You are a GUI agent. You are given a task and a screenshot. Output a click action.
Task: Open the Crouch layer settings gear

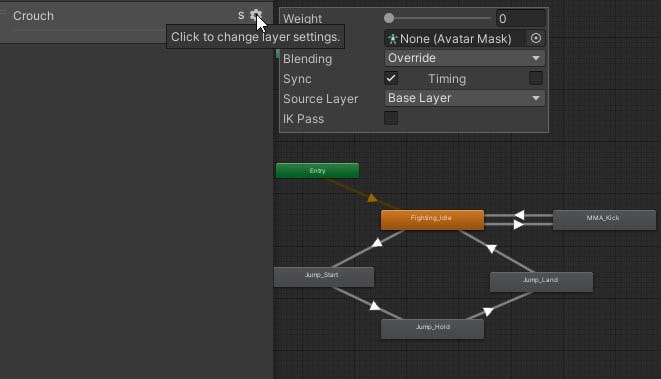point(255,16)
